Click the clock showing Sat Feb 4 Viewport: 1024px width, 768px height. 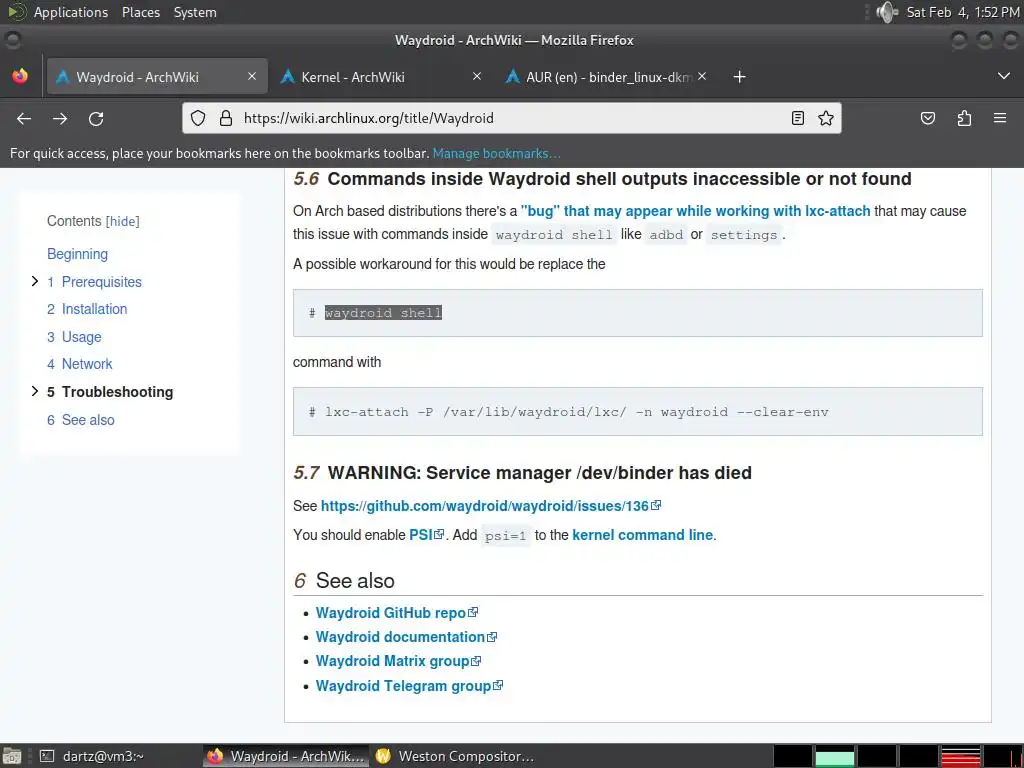(963, 12)
